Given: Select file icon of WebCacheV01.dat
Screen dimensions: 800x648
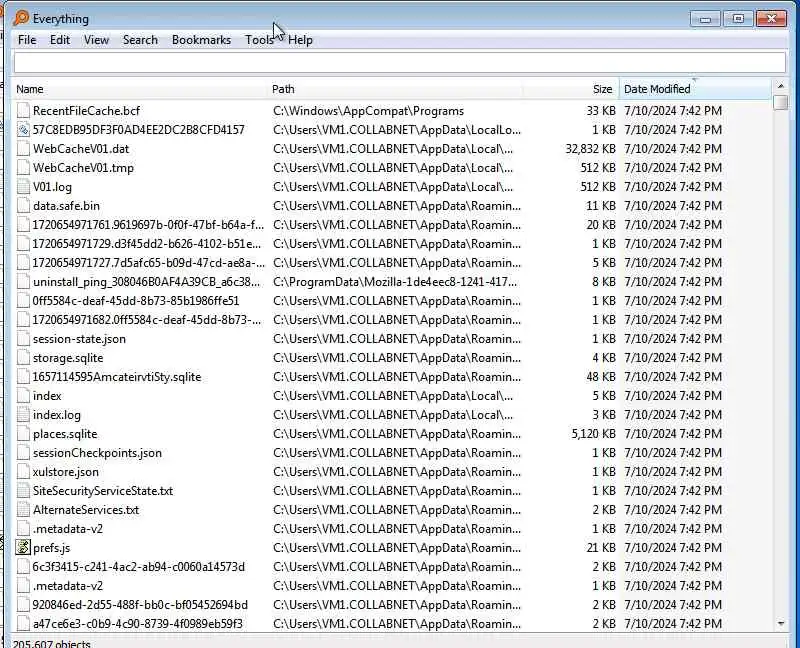Looking at the screenshot, I should click(x=23, y=148).
